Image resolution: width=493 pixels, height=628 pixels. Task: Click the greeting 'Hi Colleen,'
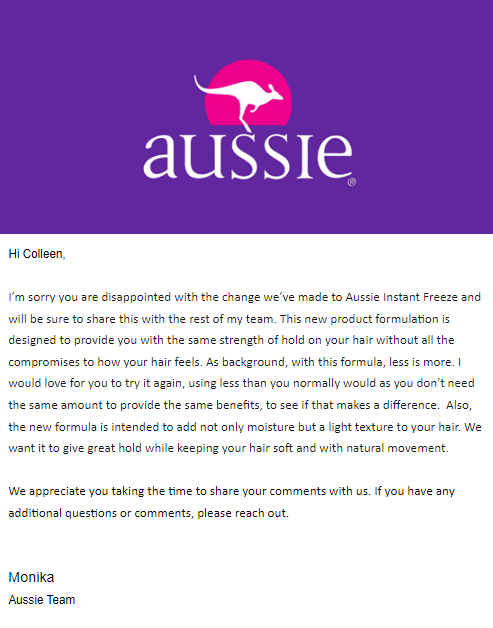36,254
